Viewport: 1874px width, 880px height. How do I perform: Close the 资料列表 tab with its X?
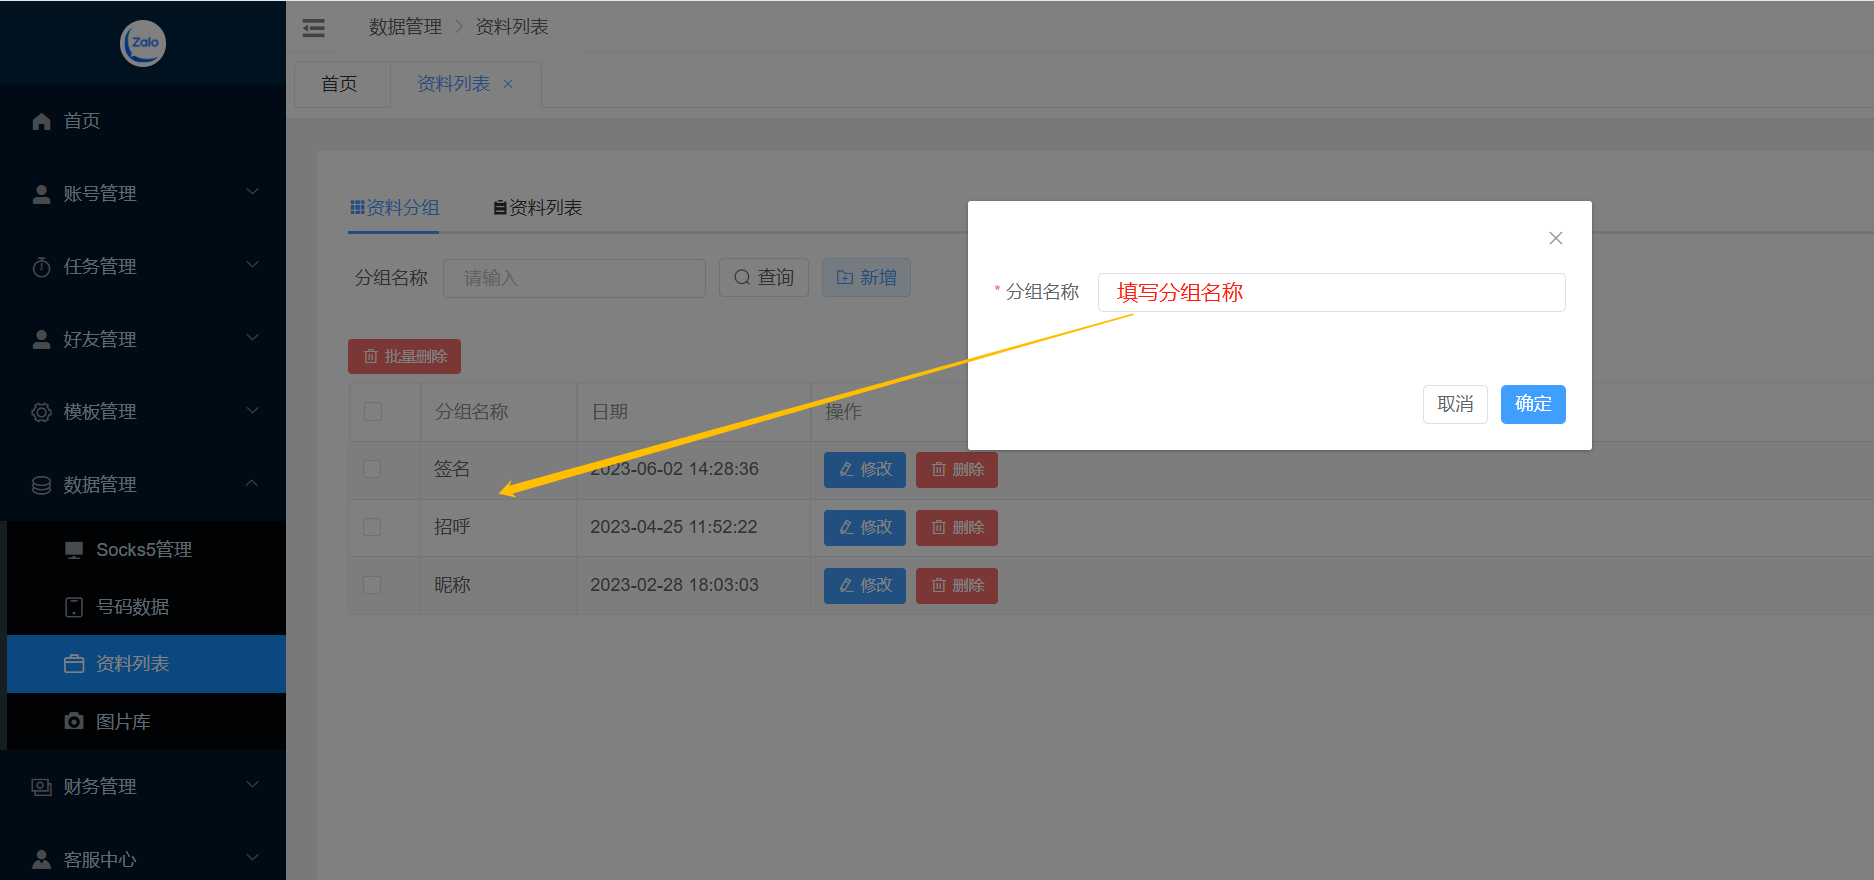coord(508,84)
